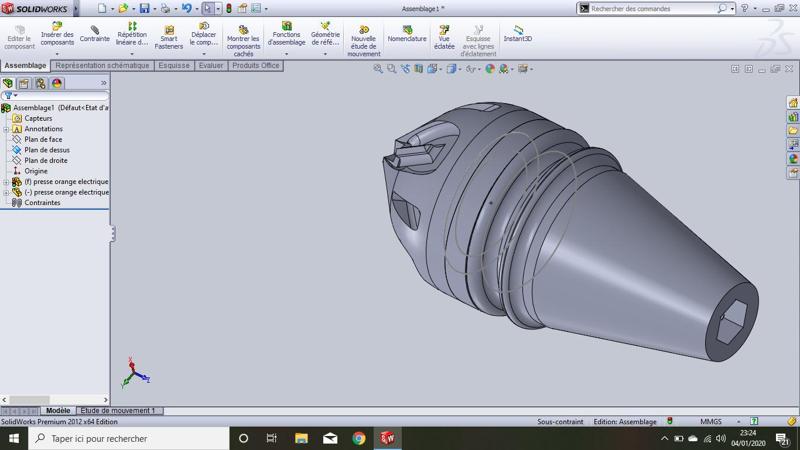Open the PropertyManager panel tab
This screenshot has height=450, width=800.
24,84
